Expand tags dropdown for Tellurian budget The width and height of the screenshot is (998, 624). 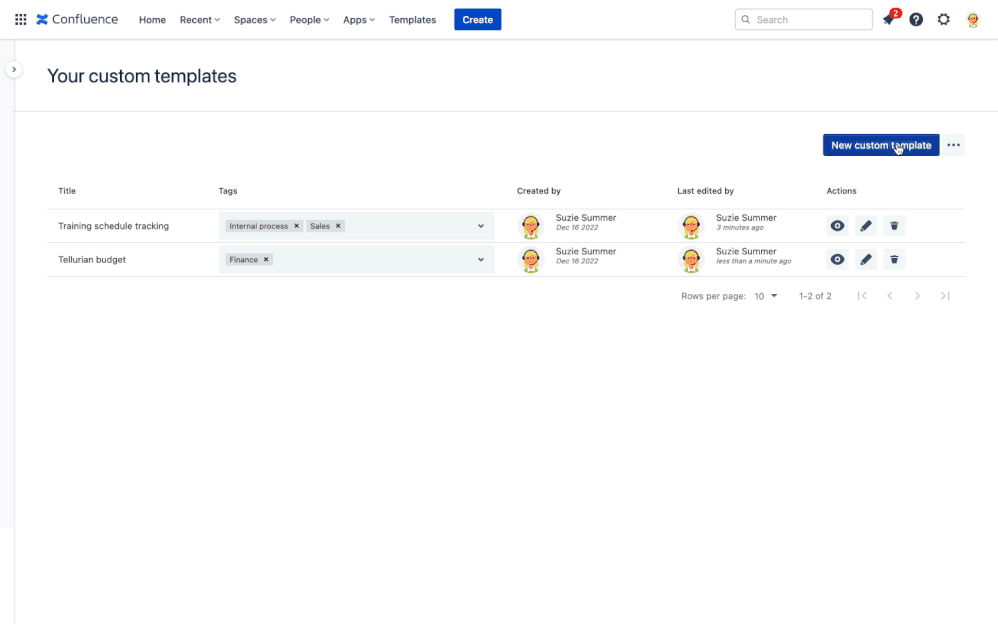click(x=481, y=259)
